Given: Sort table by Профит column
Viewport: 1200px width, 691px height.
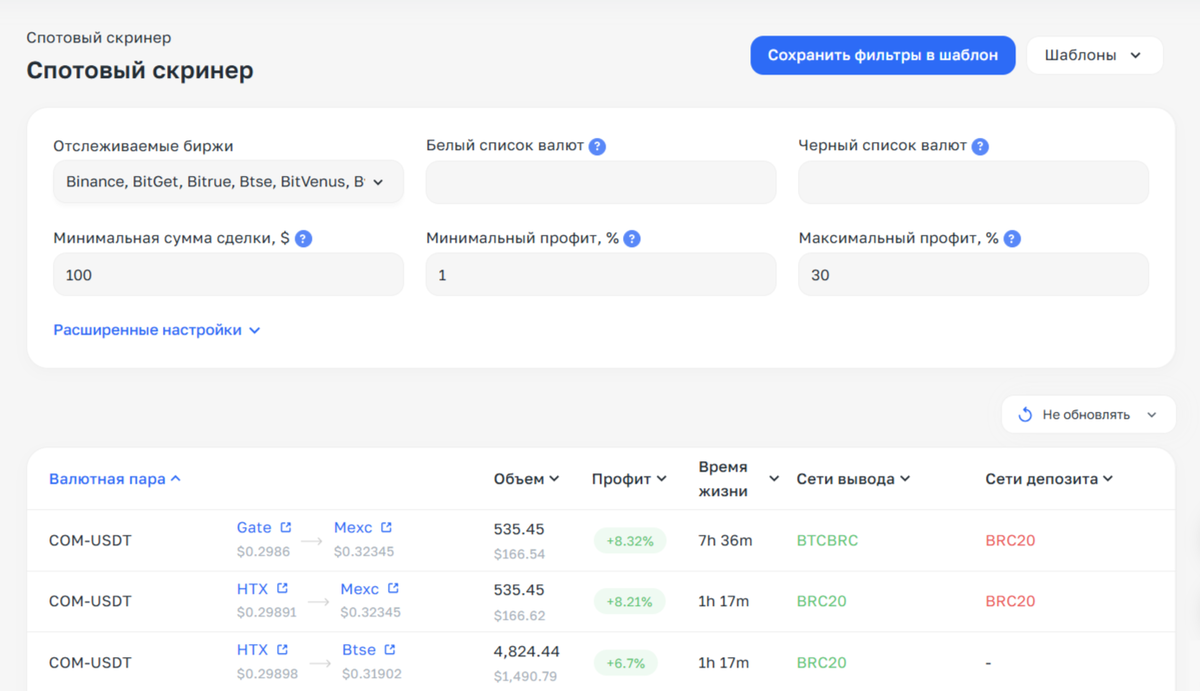Looking at the screenshot, I should 628,479.
